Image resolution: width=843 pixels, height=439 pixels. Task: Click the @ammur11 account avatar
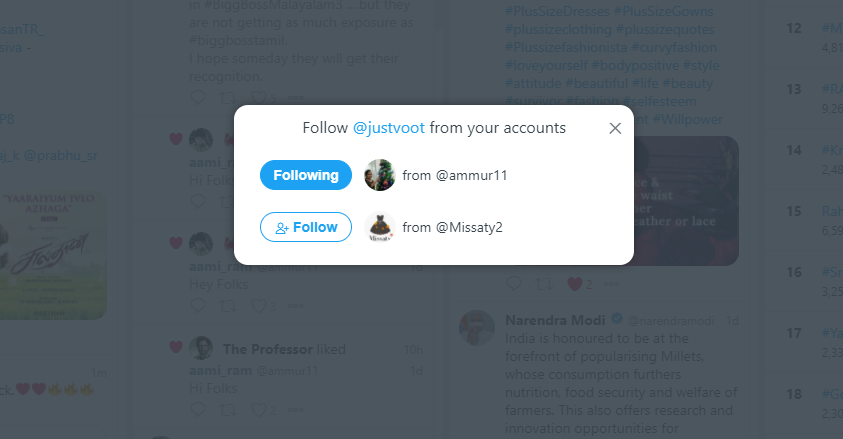[x=380, y=175]
